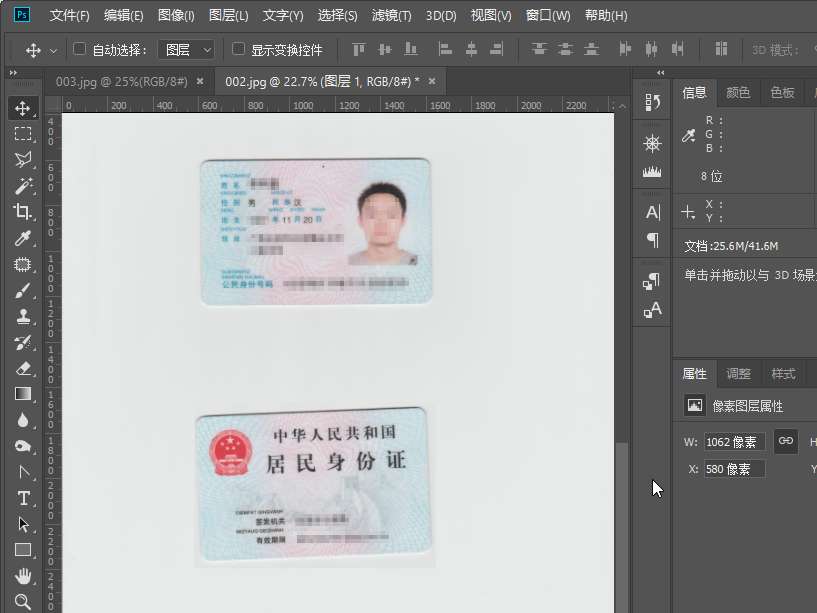817x613 pixels.
Task: Open the 帮助(H) menu
Action: point(606,16)
